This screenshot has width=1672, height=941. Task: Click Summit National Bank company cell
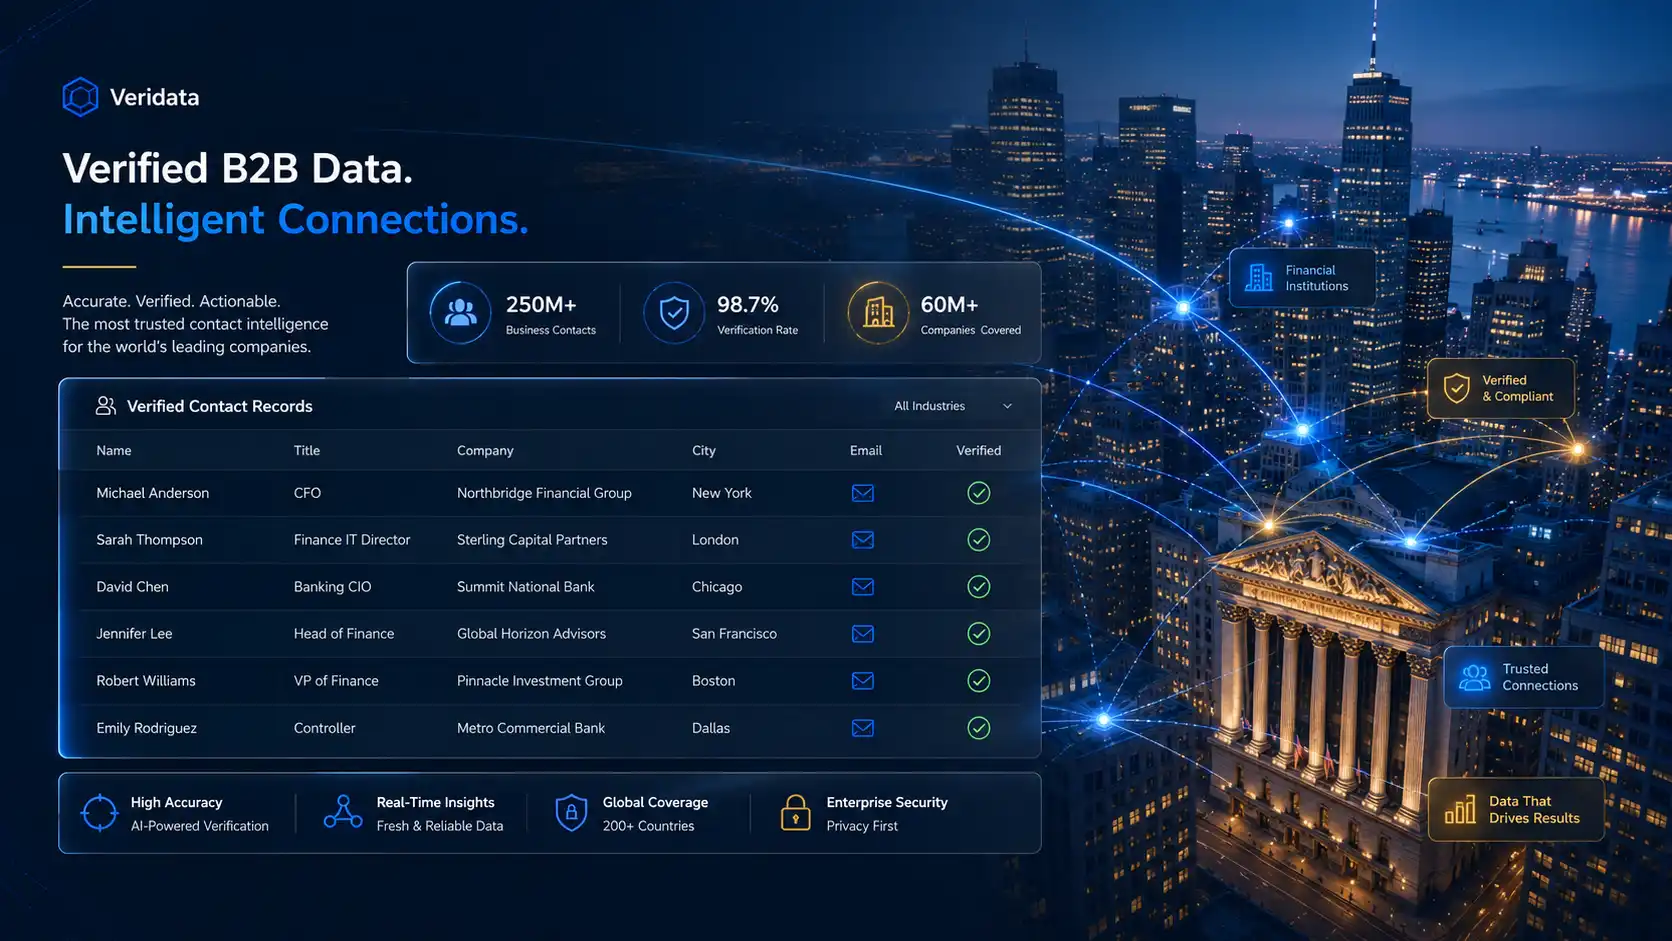526,587
